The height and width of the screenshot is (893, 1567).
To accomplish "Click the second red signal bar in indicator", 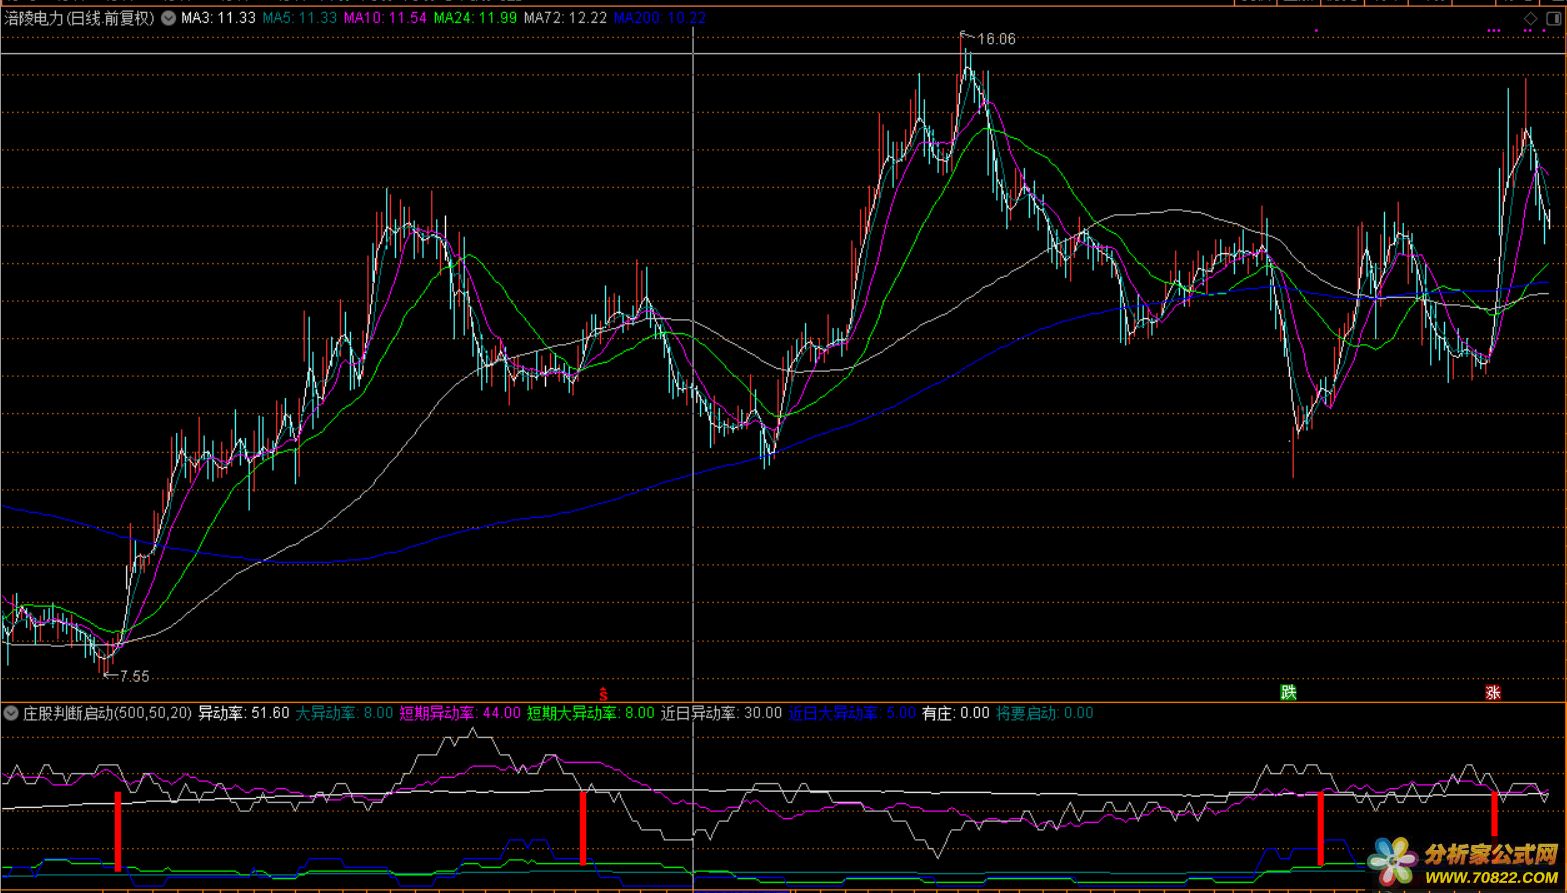I will pos(583,828).
